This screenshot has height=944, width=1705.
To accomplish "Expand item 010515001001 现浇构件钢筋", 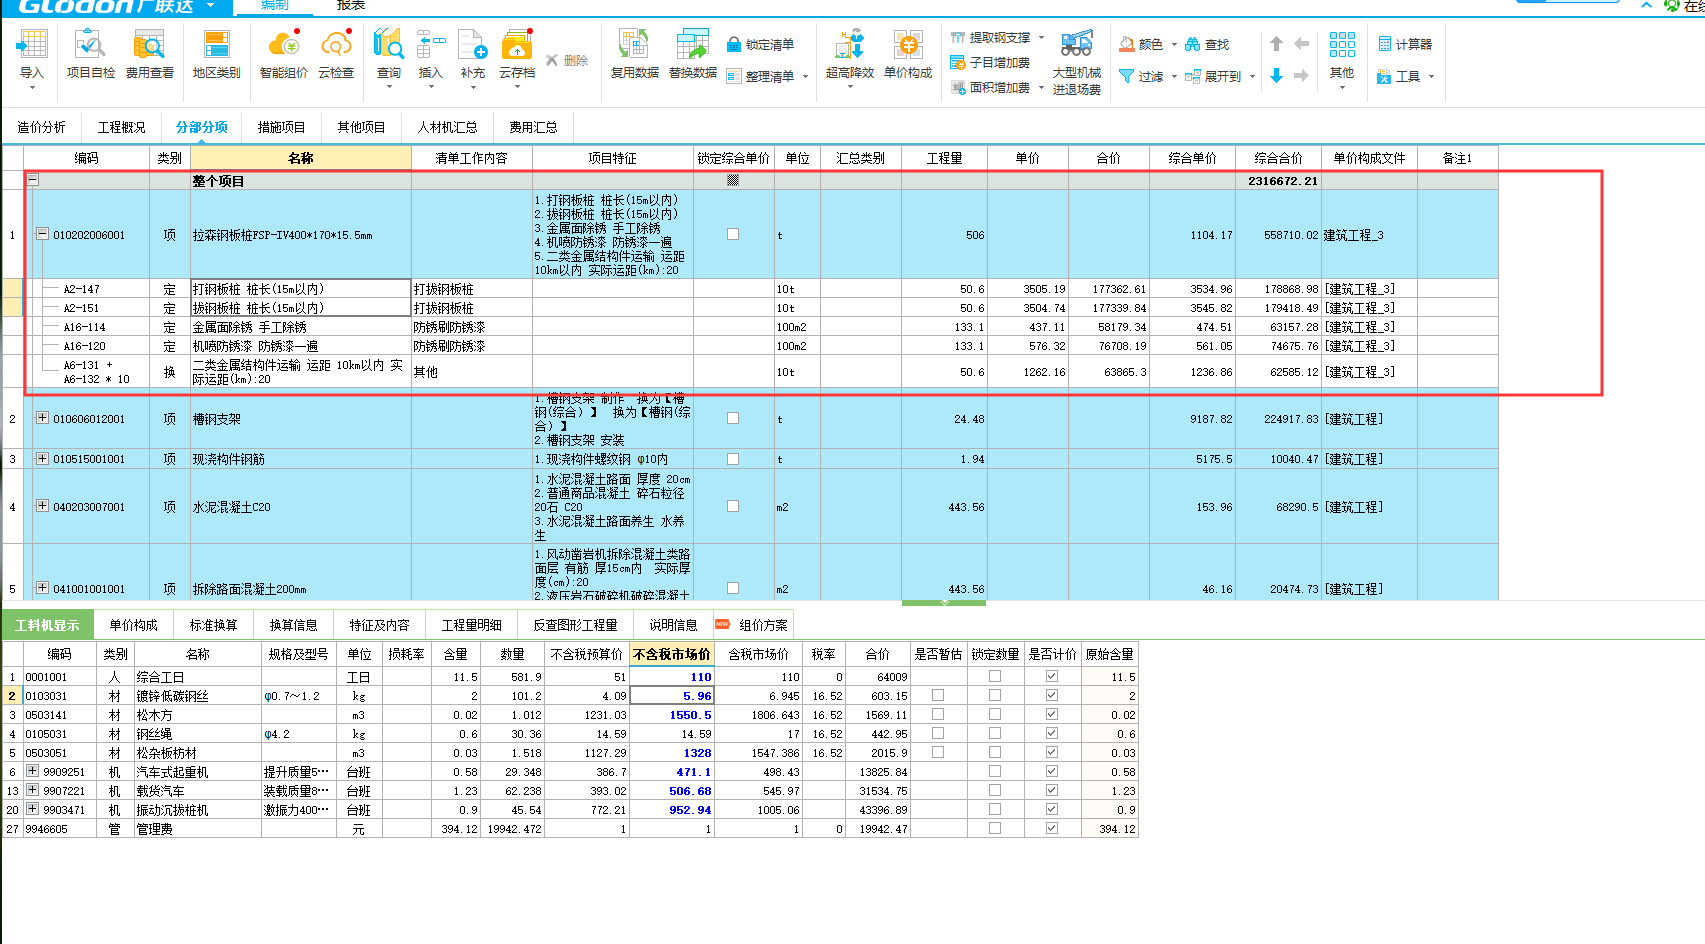I will [42, 459].
